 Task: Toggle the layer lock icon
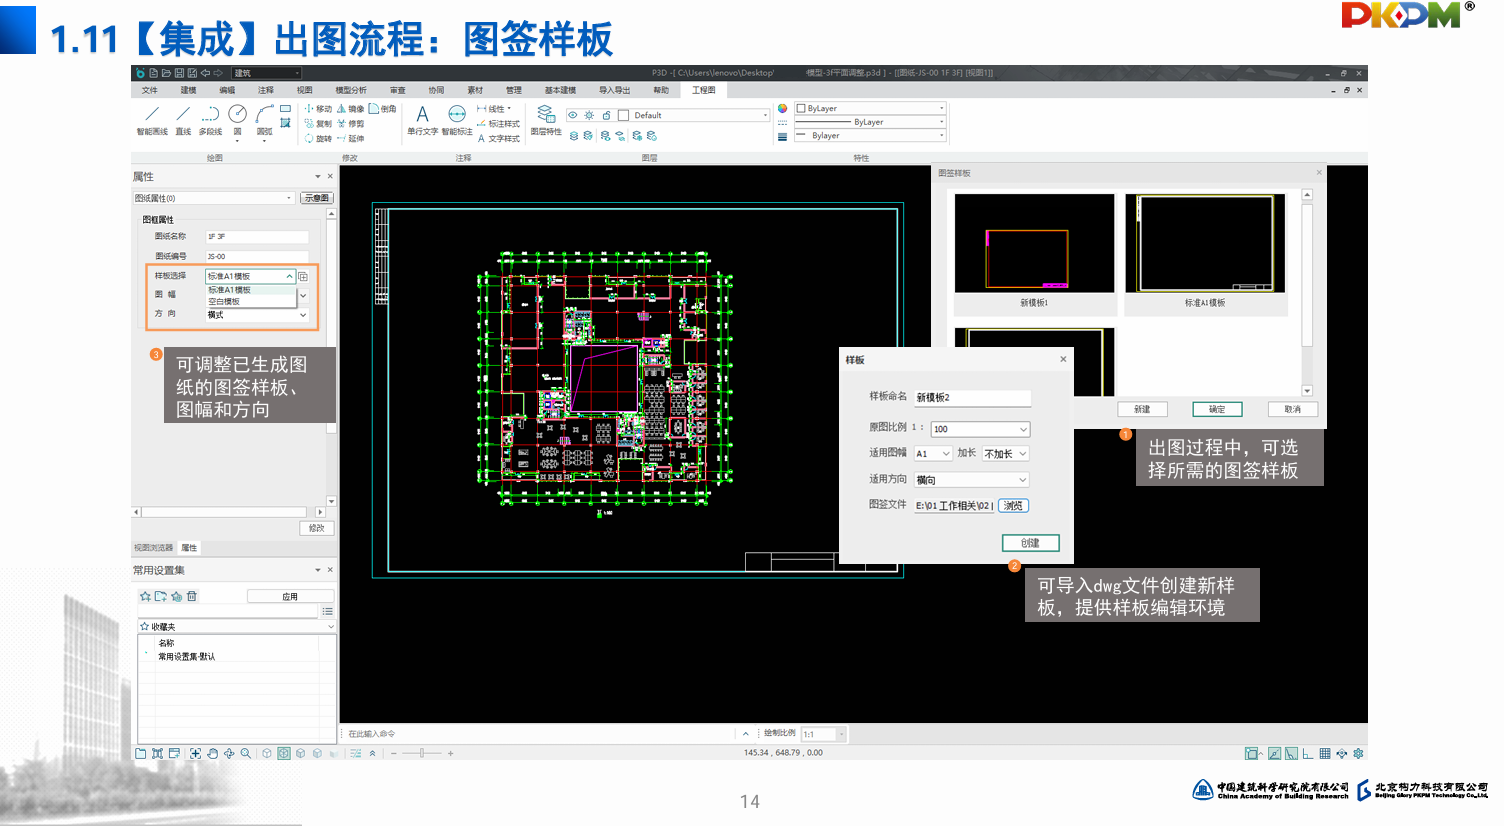click(606, 115)
